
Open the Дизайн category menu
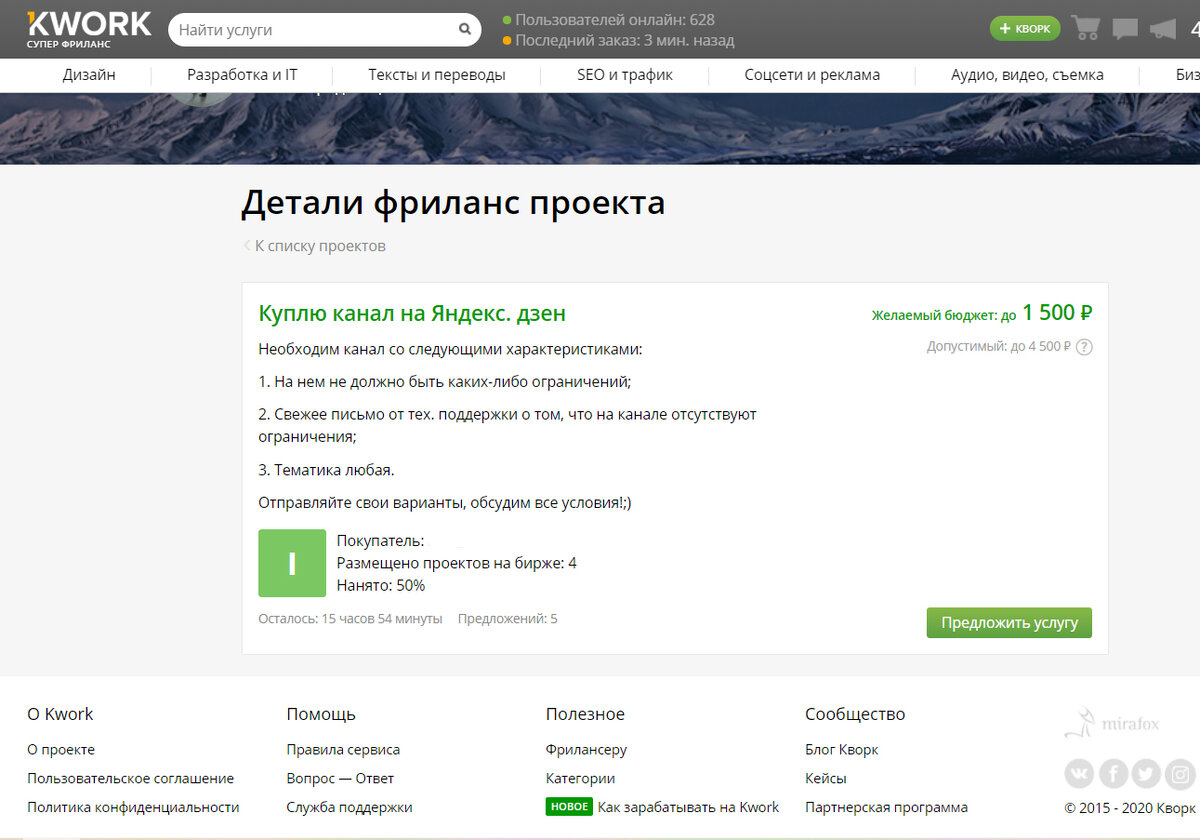coord(89,75)
